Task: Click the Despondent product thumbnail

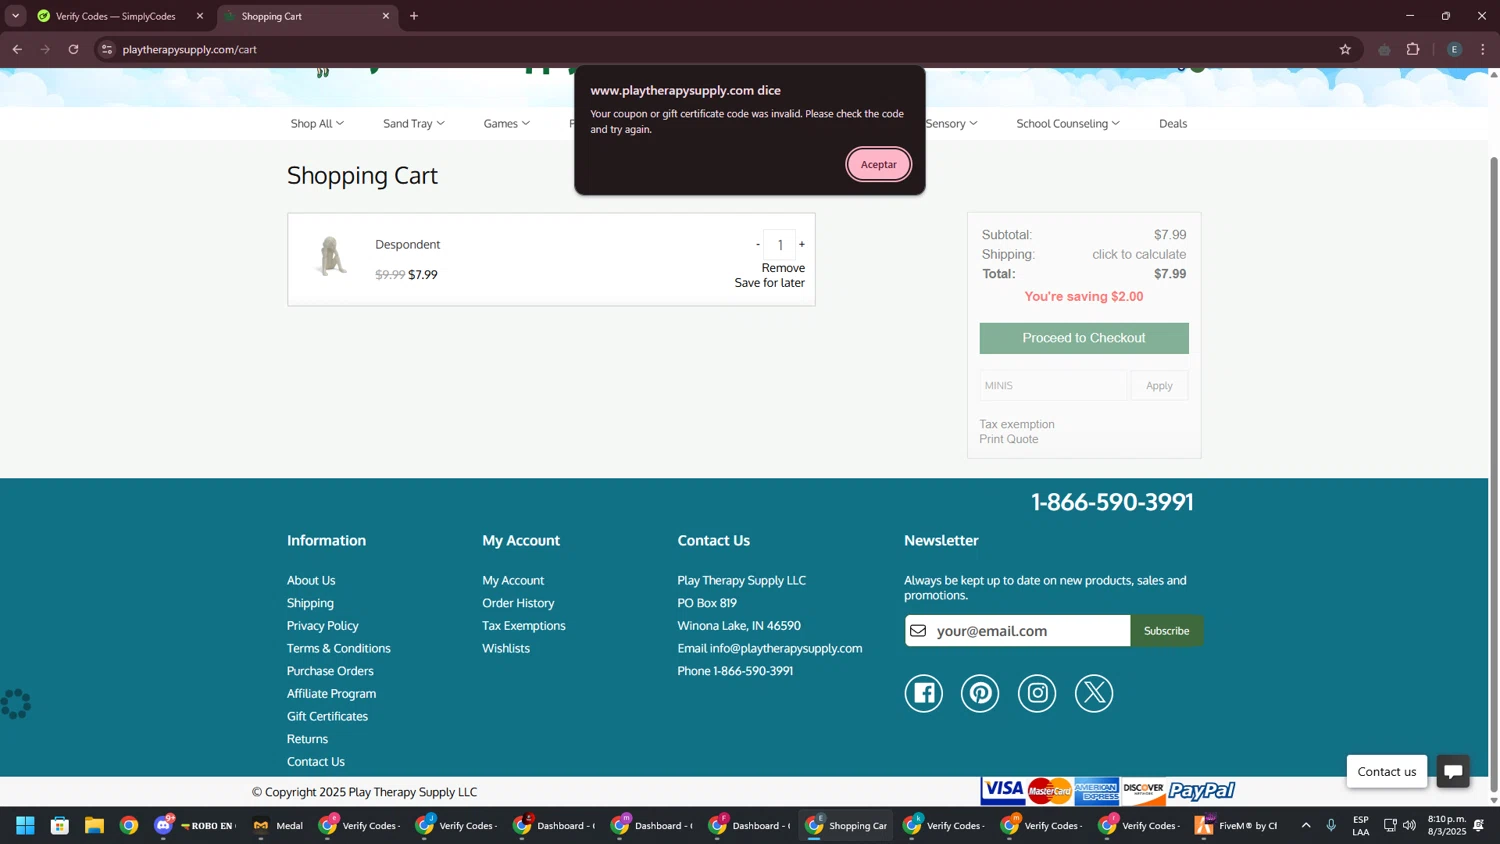Action: coord(331,256)
